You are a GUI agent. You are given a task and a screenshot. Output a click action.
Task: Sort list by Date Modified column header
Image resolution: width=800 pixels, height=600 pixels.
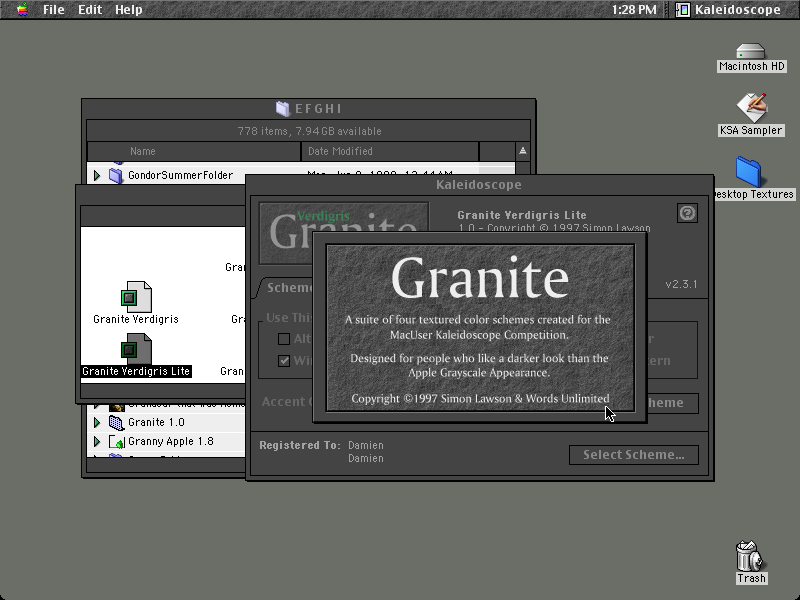(x=390, y=152)
